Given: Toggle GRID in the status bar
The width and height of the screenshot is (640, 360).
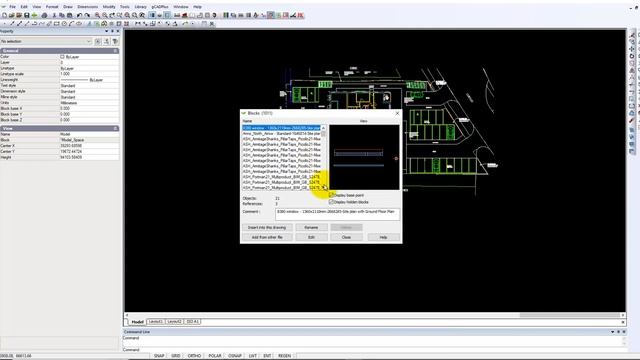Looking at the screenshot, I should pyautogui.click(x=176, y=356).
